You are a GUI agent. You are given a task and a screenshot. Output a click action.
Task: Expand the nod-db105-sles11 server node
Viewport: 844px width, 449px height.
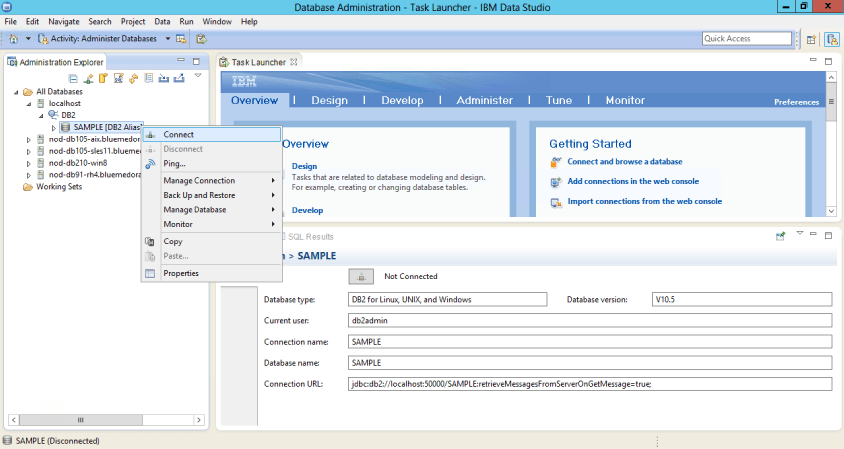pos(29,152)
